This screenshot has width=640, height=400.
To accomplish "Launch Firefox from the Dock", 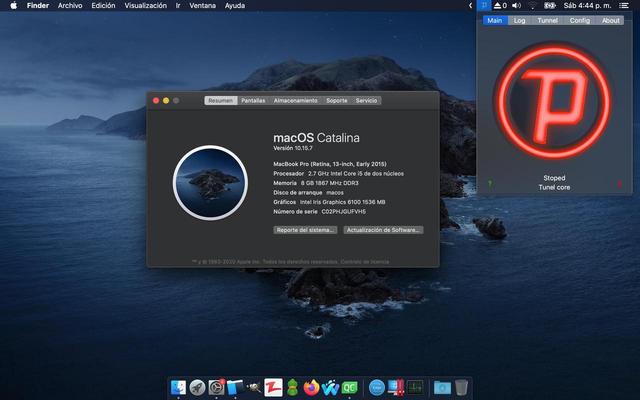I will (x=311, y=387).
